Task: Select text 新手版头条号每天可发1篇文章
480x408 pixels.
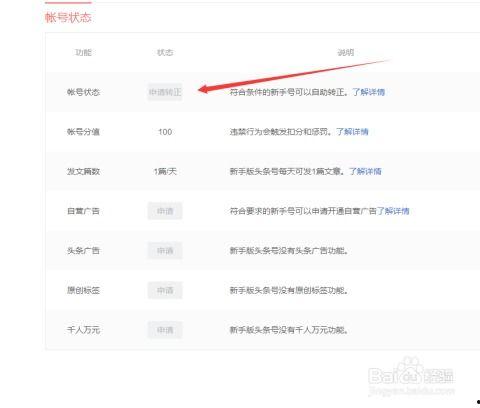Action: [x=286, y=171]
